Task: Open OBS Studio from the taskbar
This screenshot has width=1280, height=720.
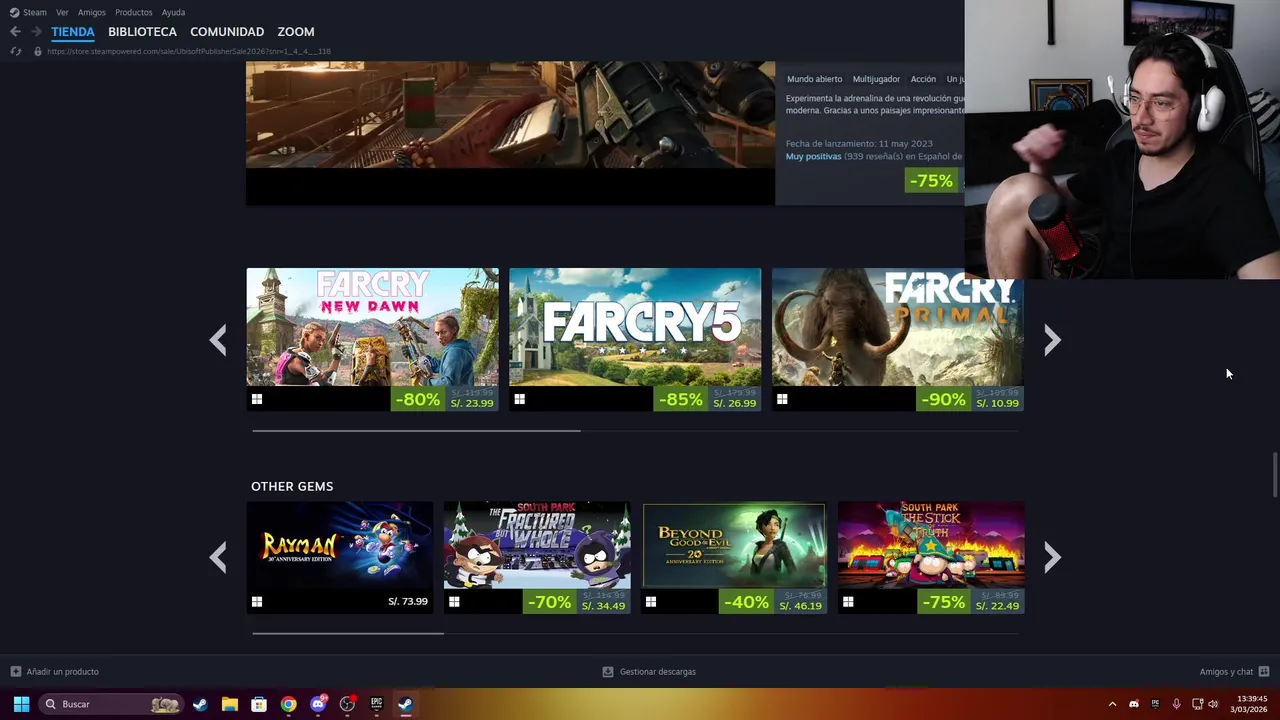Action: point(347,704)
